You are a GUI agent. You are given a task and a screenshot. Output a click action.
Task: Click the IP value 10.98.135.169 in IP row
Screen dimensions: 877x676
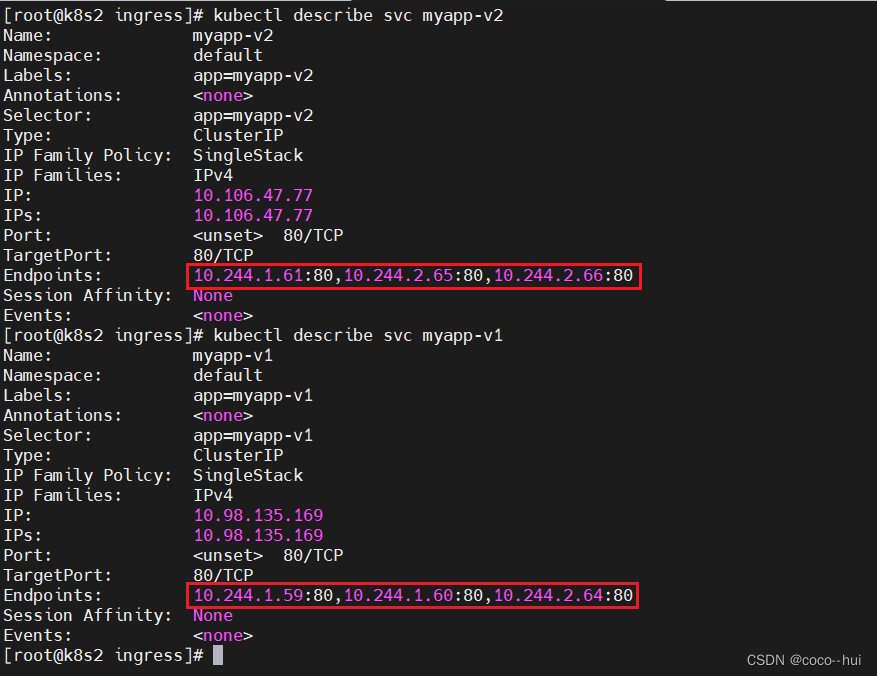(258, 516)
